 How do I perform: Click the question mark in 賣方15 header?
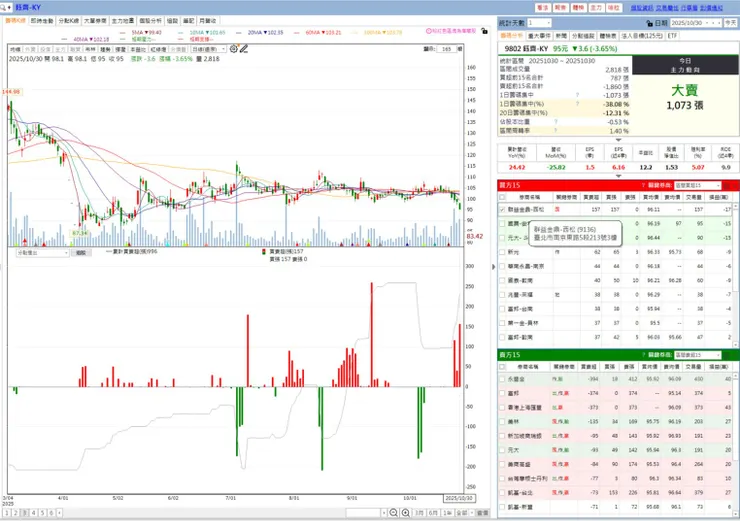(x=643, y=354)
